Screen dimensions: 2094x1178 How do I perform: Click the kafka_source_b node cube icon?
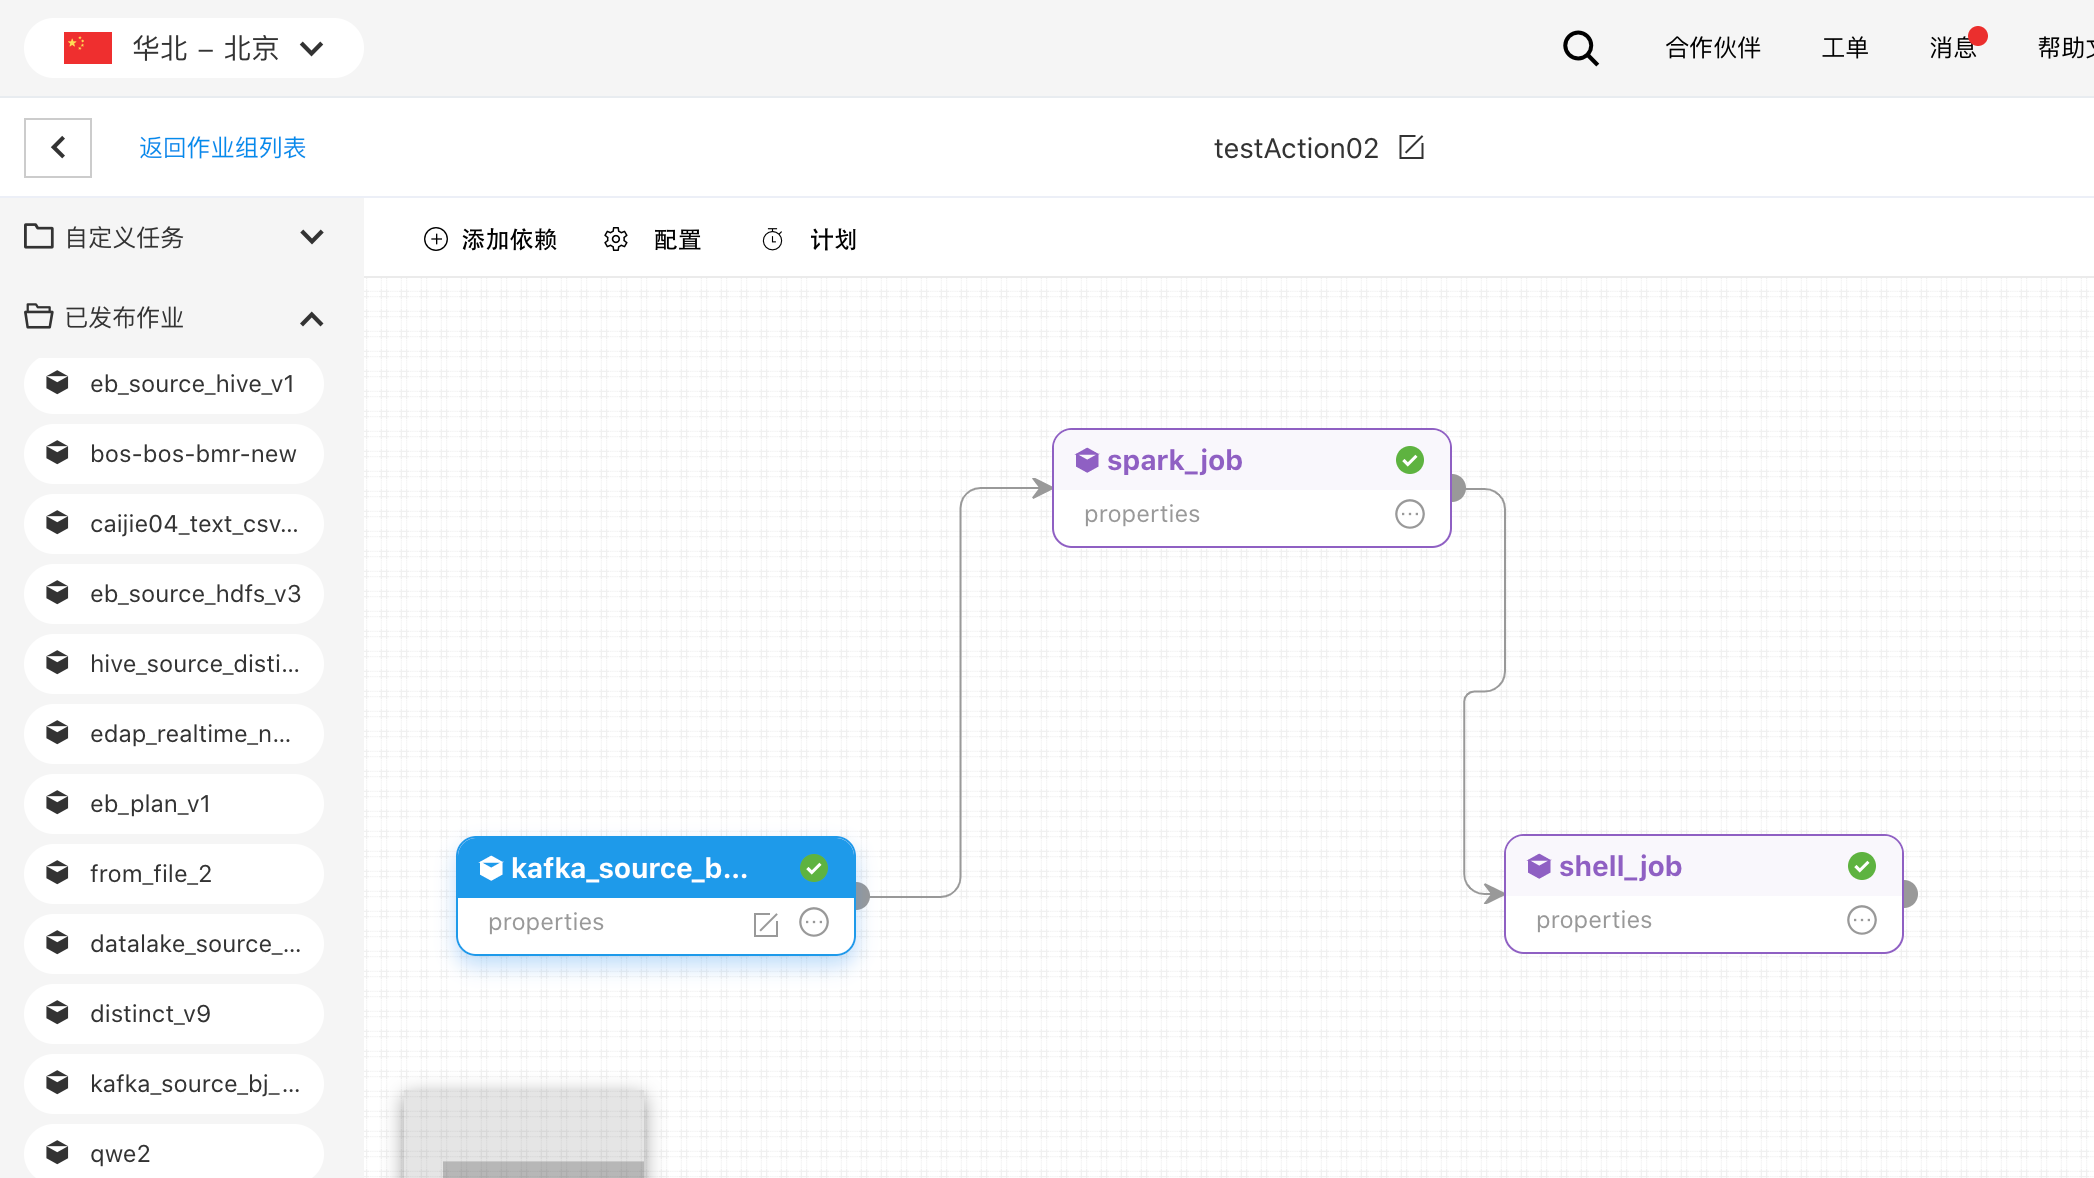(491, 868)
